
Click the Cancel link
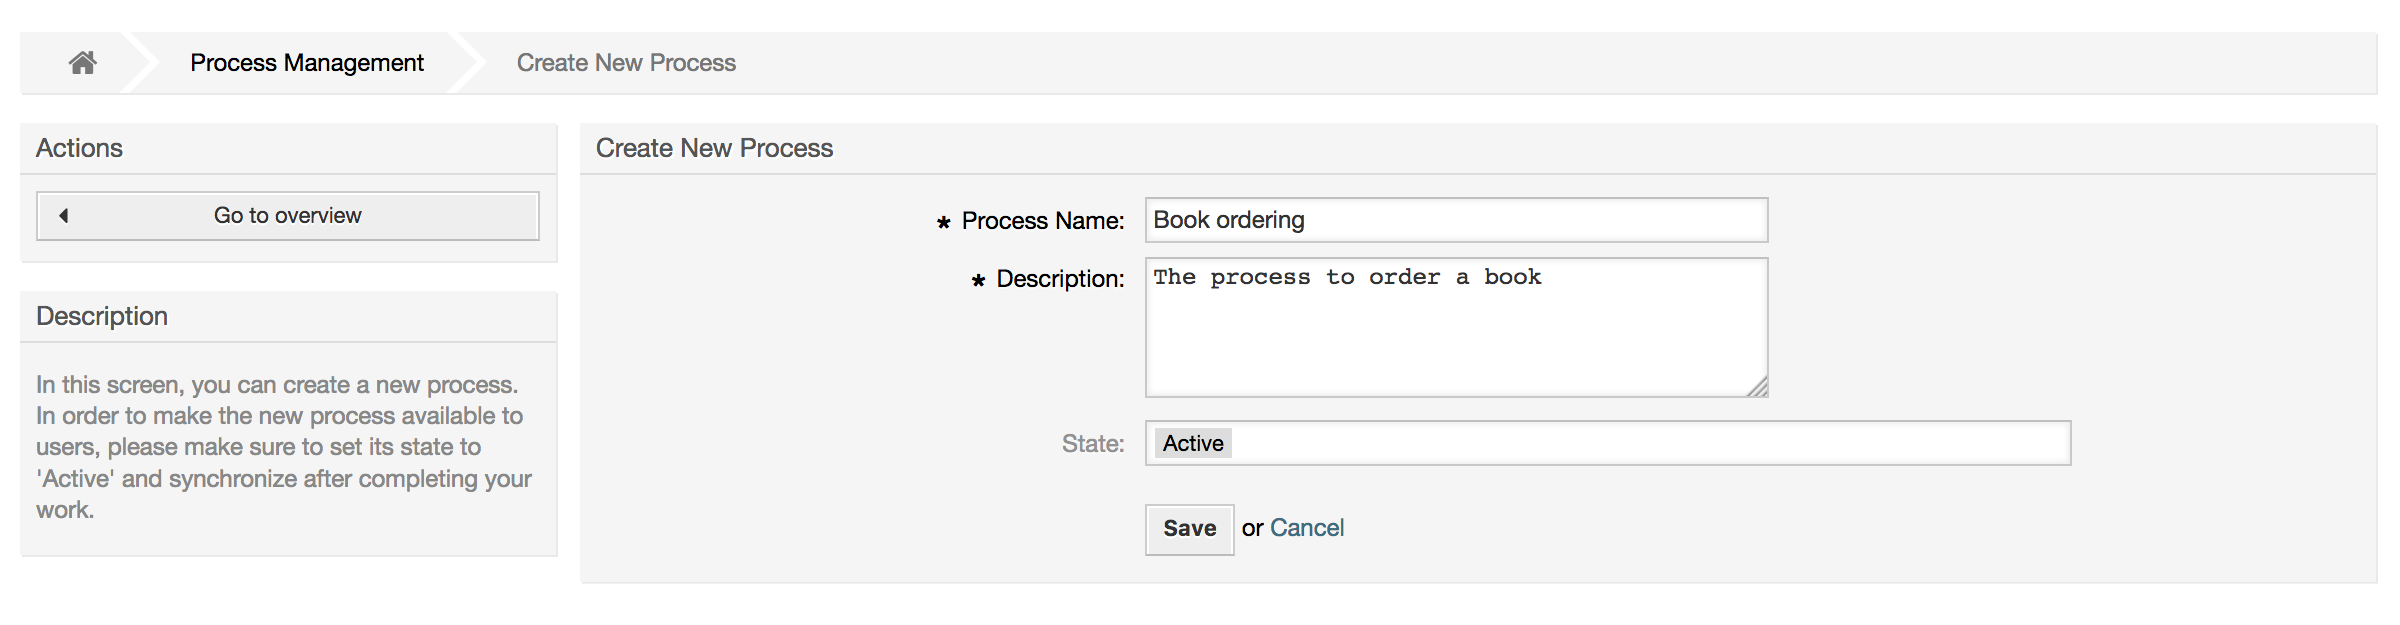click(x=1307, y=527)
